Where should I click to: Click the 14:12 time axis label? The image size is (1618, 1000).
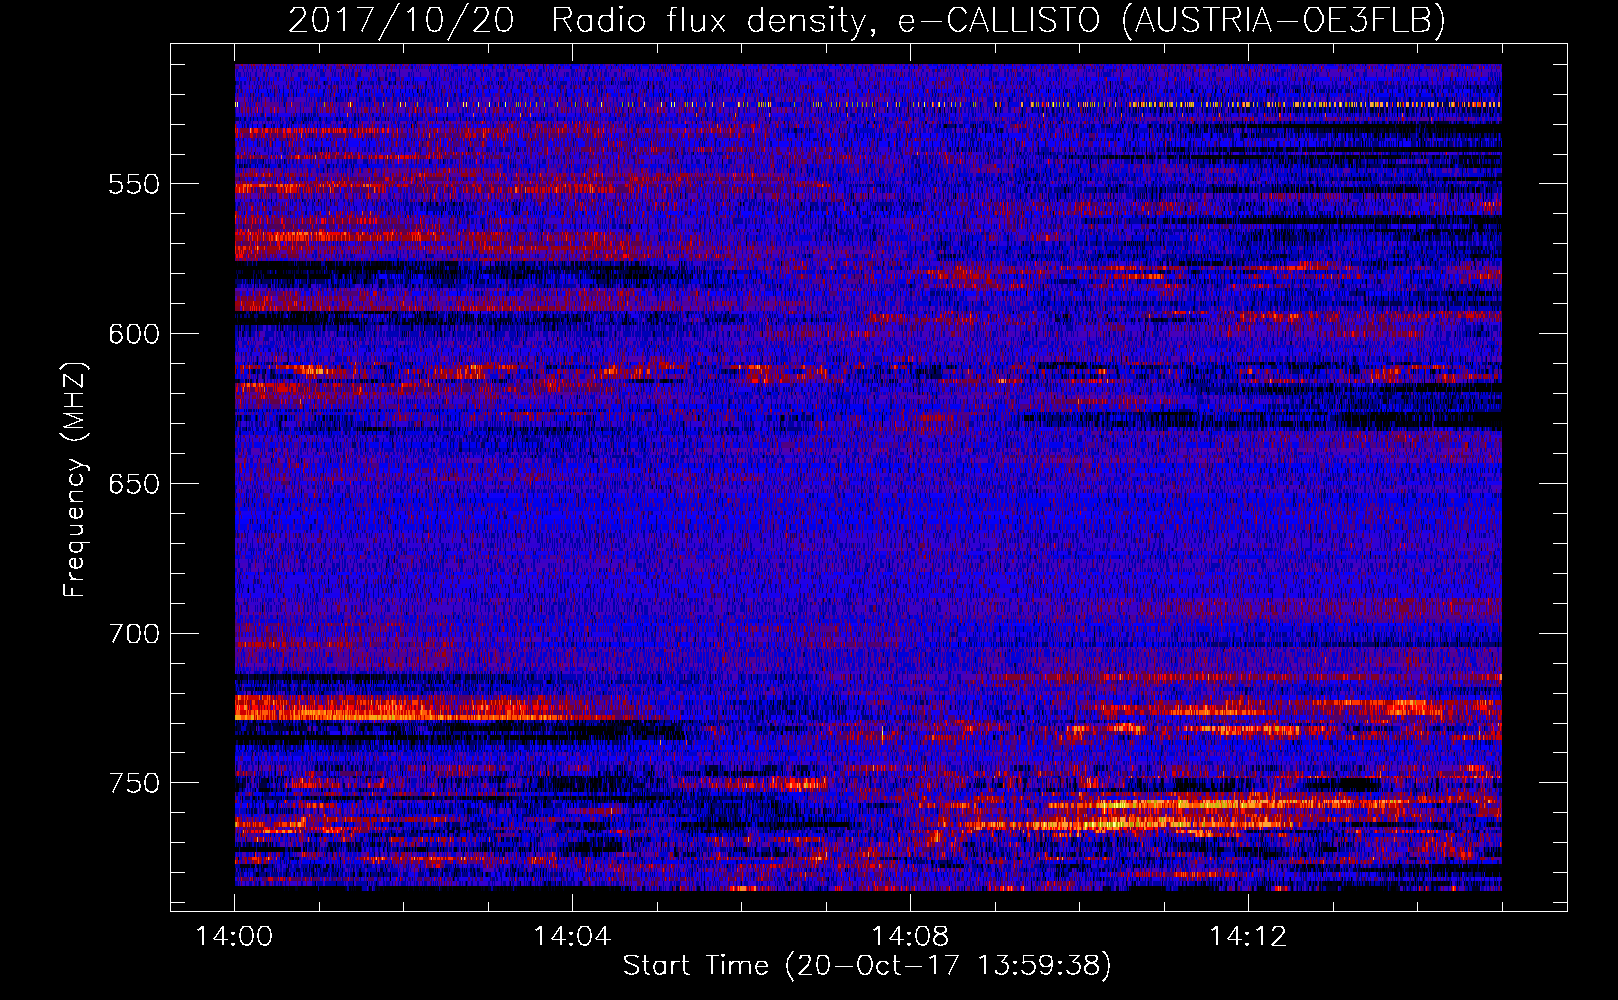tap(1248, 937)
